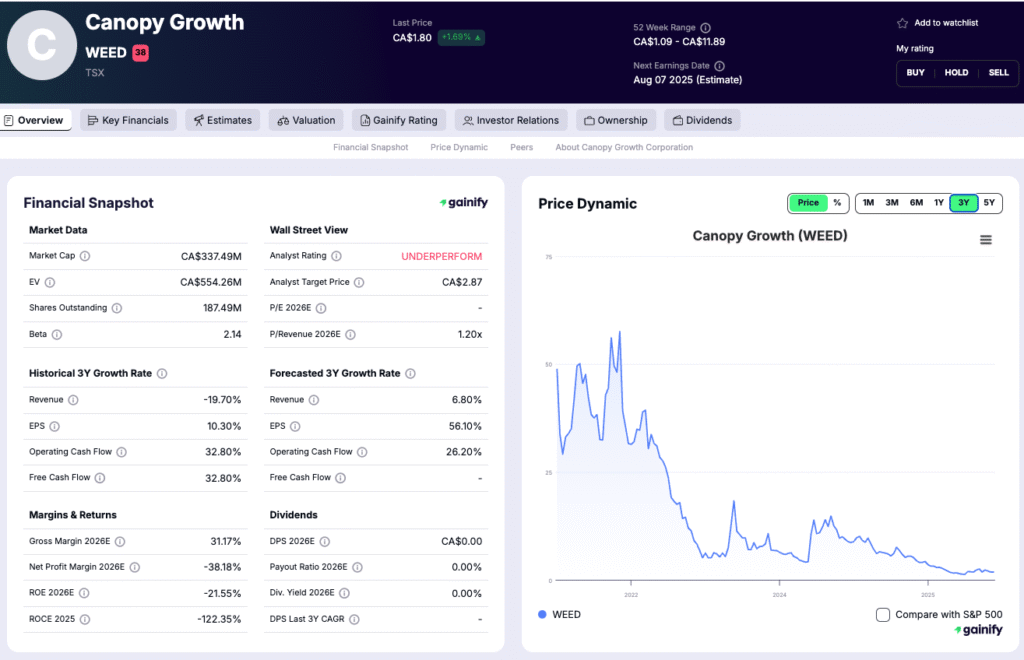Select the 5Y chart range
1024x660 pixels.
tap(989, 203)
